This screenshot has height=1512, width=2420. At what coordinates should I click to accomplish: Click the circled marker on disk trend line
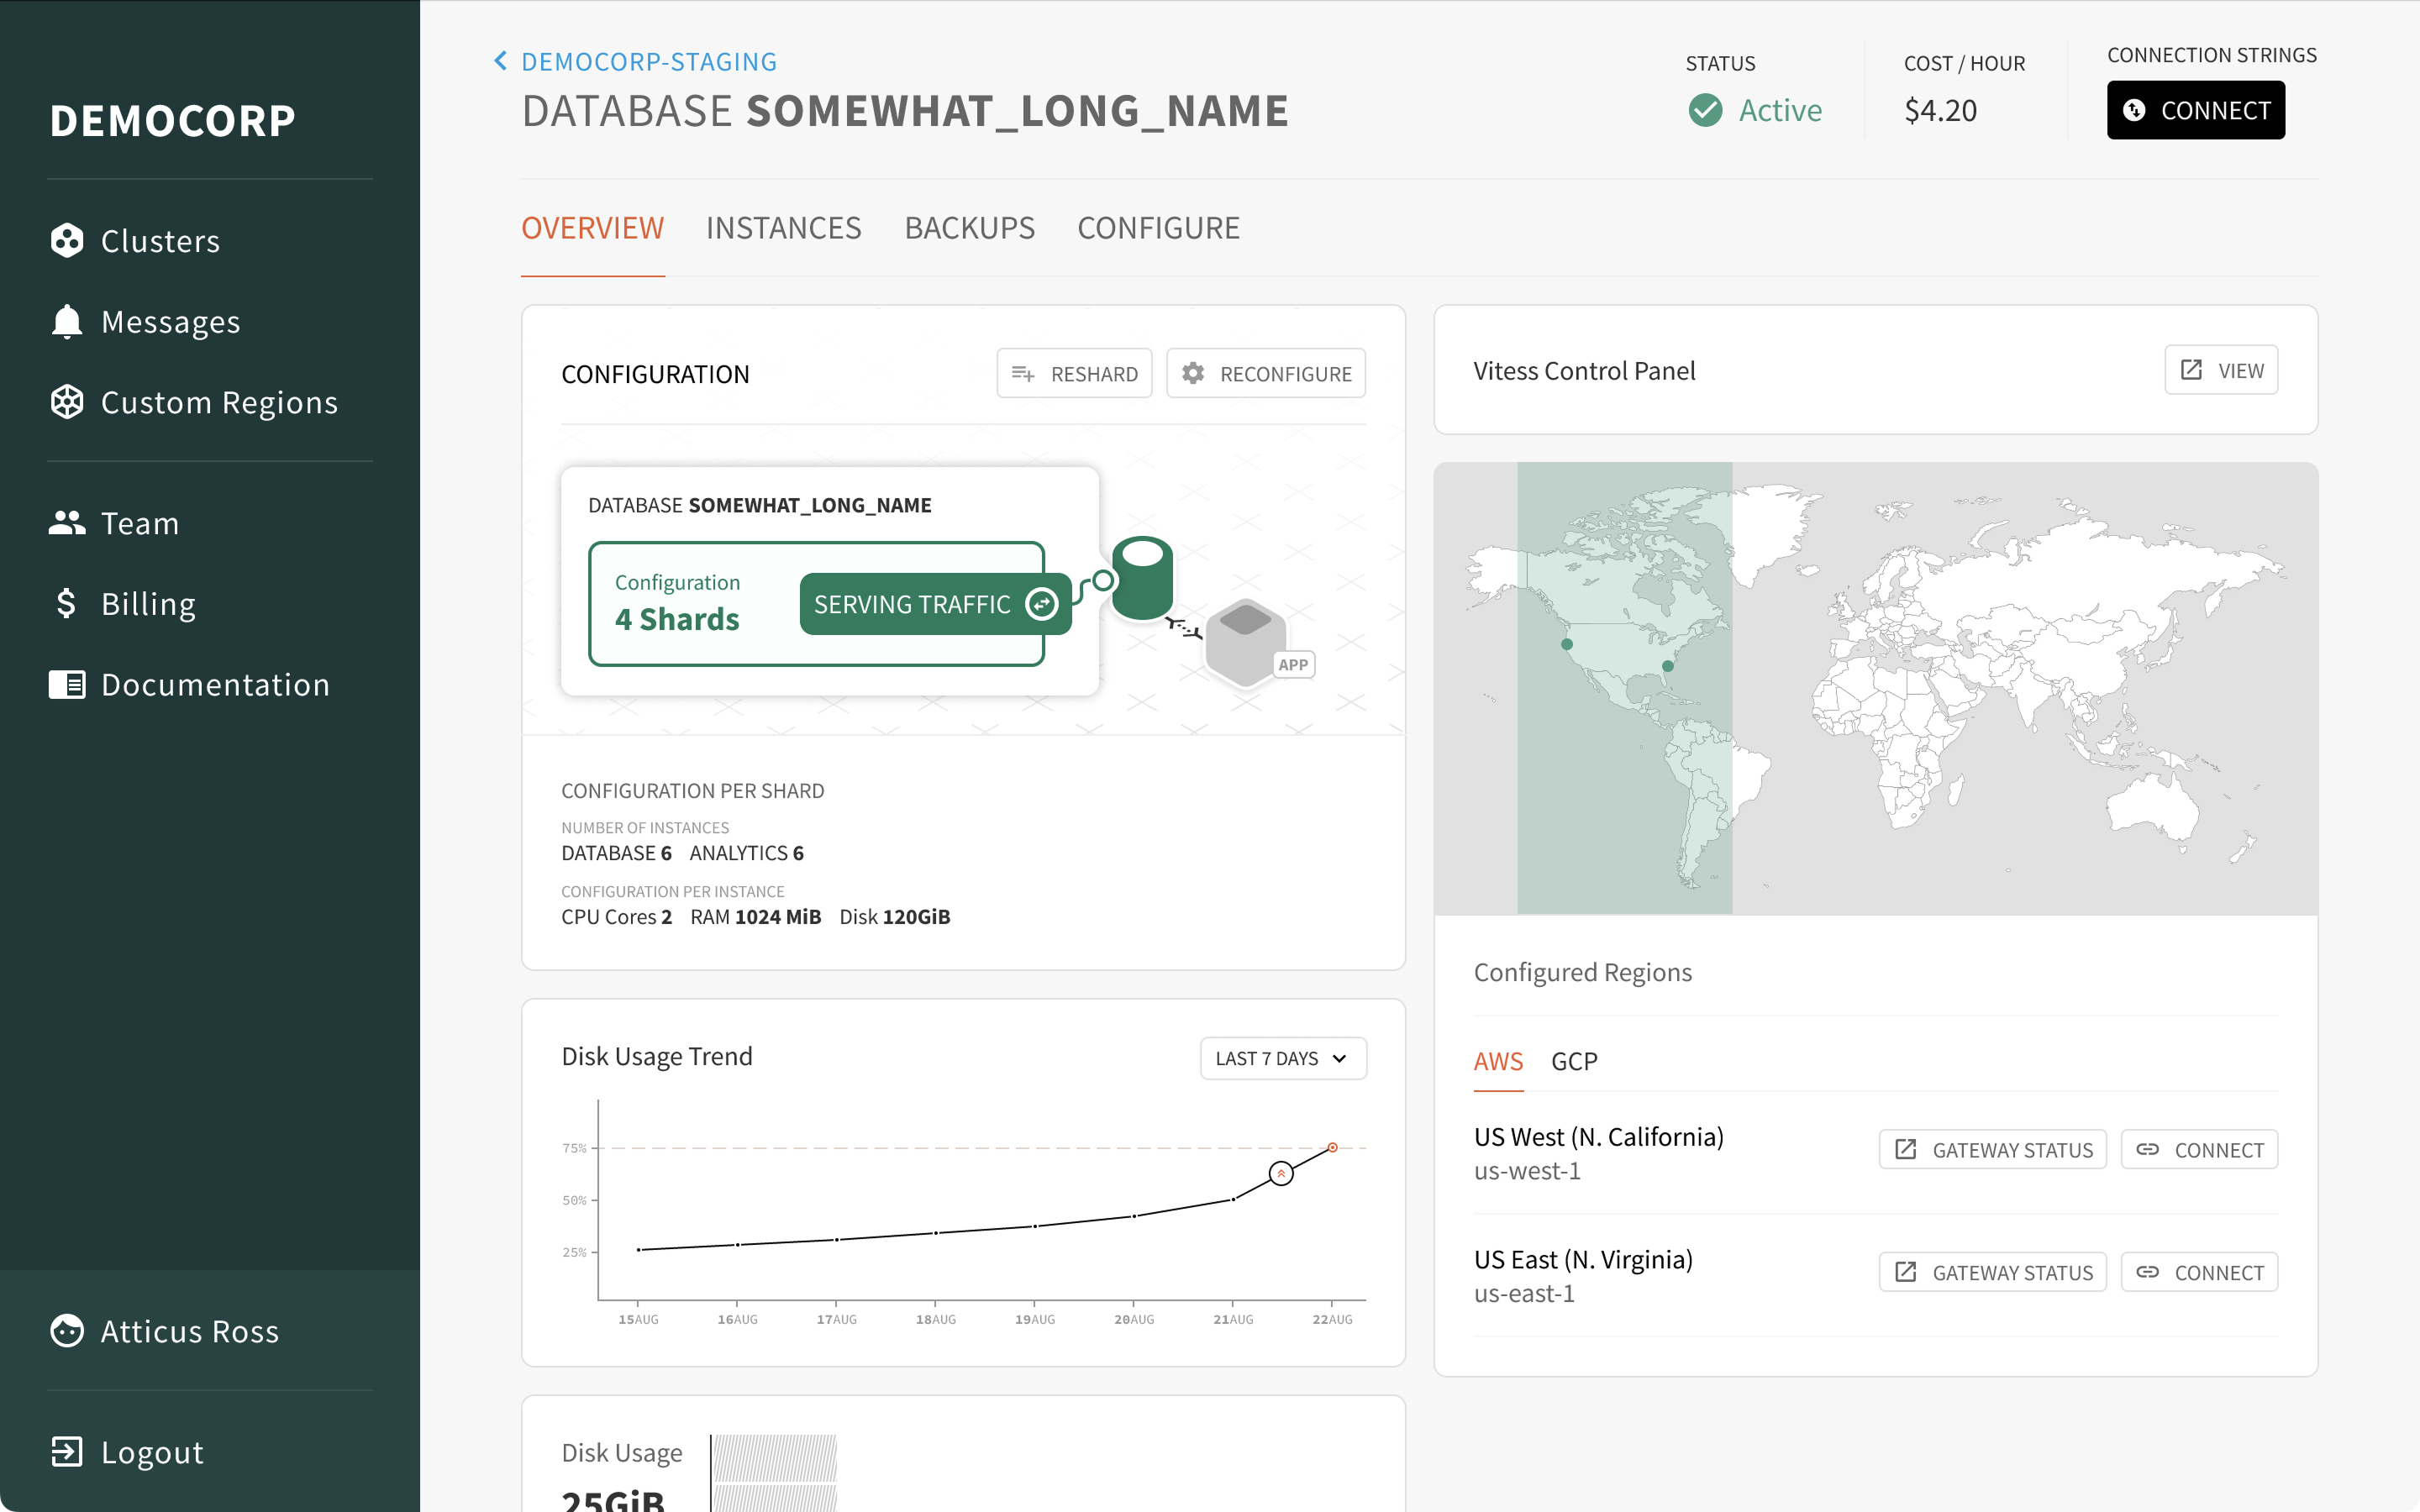(x=1281, y=1173)
